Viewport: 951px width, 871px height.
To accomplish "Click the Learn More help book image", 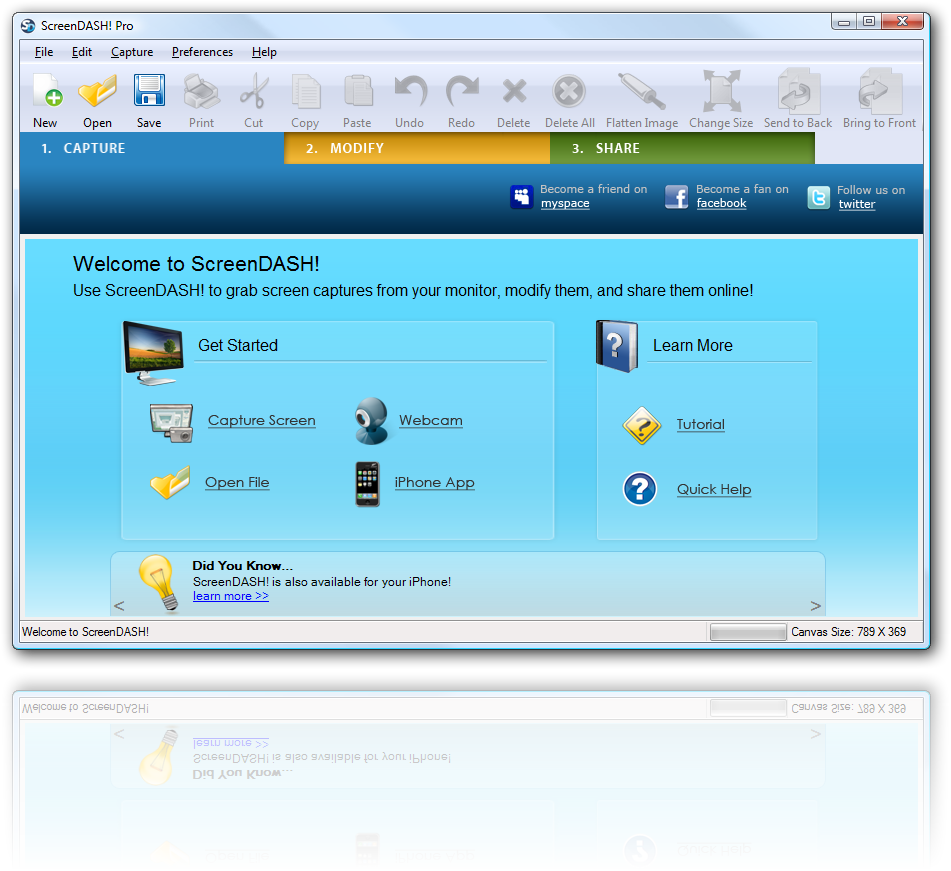I will coord(617,346).
